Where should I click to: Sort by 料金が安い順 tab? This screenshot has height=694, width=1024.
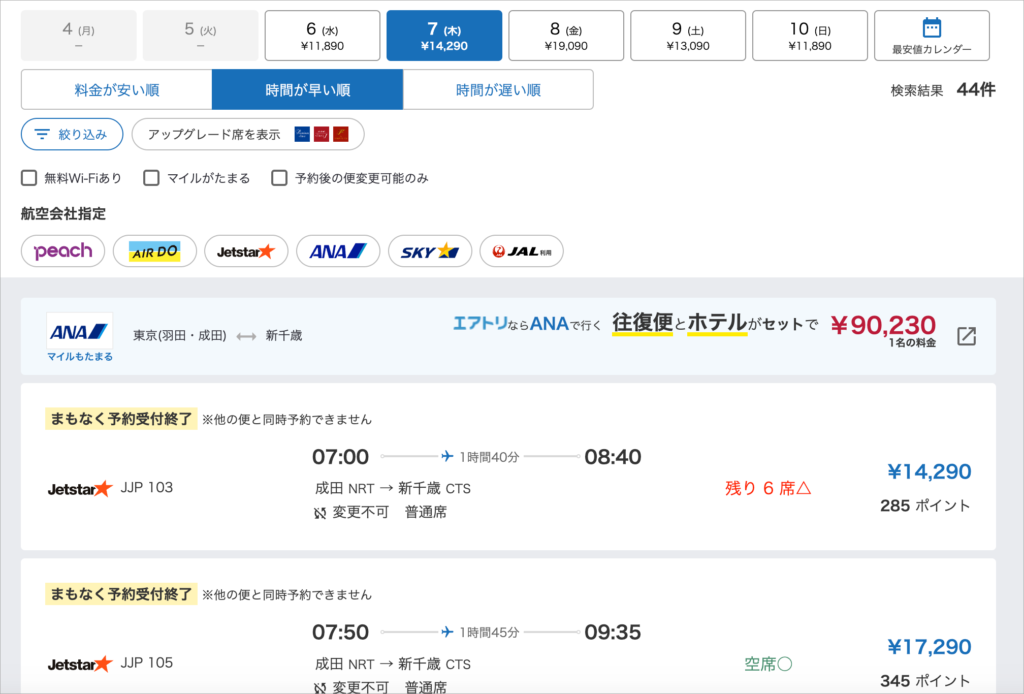[x=116, y=90]
